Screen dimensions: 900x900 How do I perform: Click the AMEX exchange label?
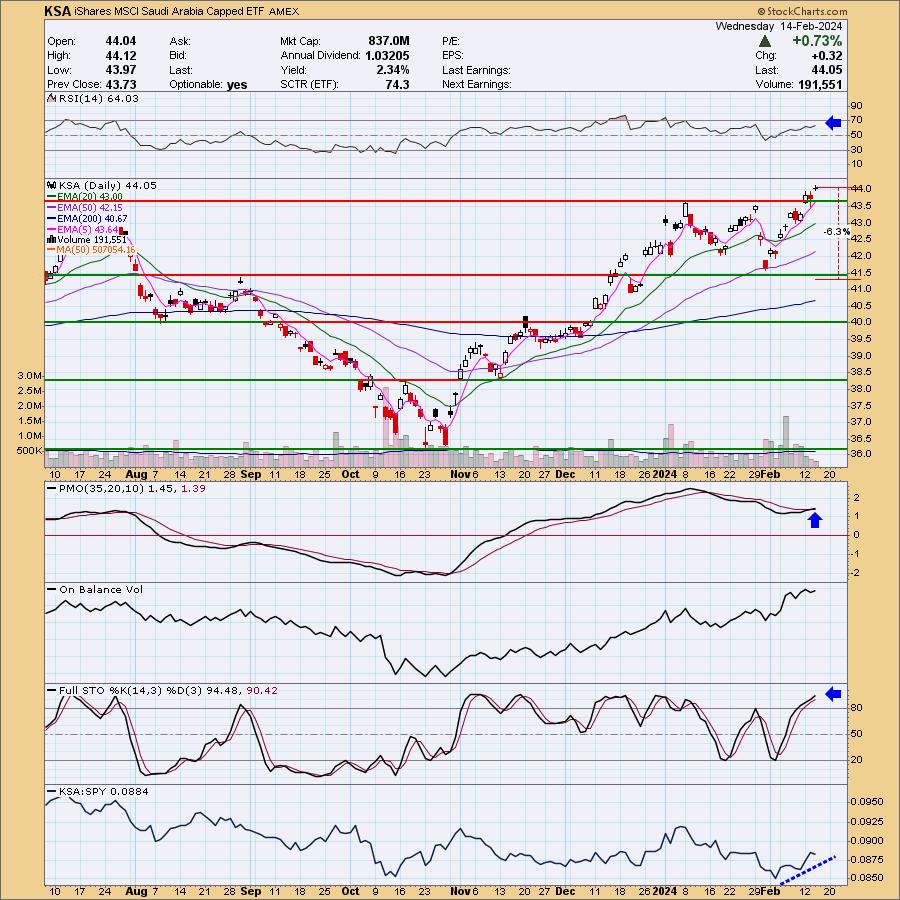(284, 11)
